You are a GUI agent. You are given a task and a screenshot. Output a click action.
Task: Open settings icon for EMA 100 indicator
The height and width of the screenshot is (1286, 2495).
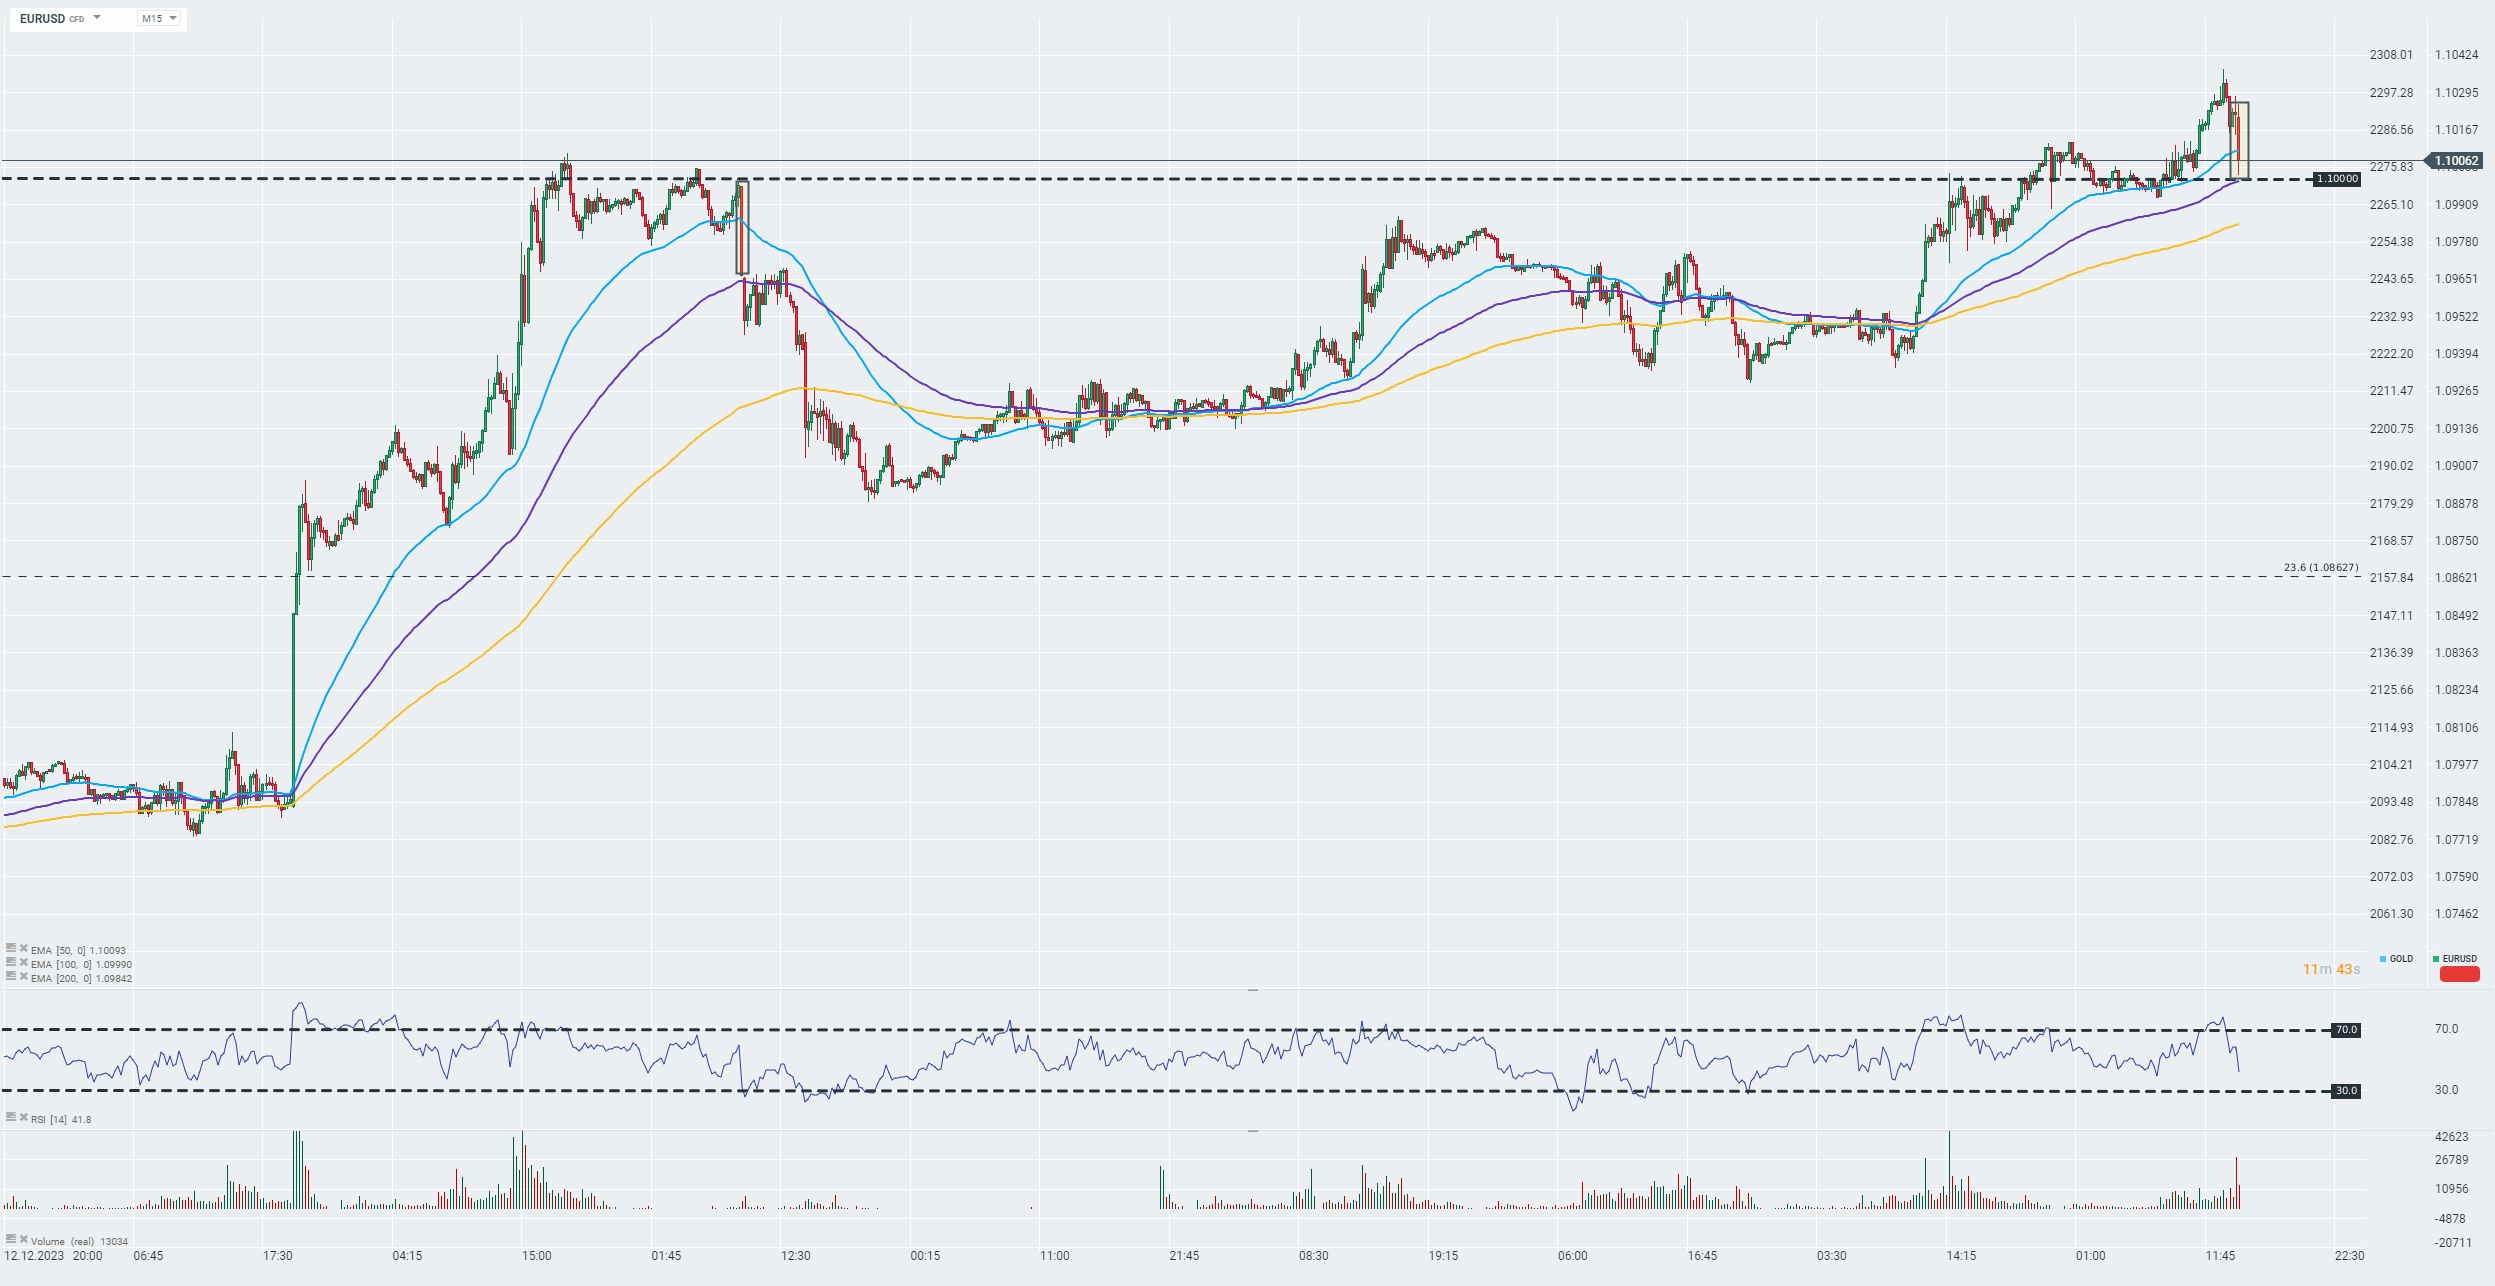click(x=11, y=961)
